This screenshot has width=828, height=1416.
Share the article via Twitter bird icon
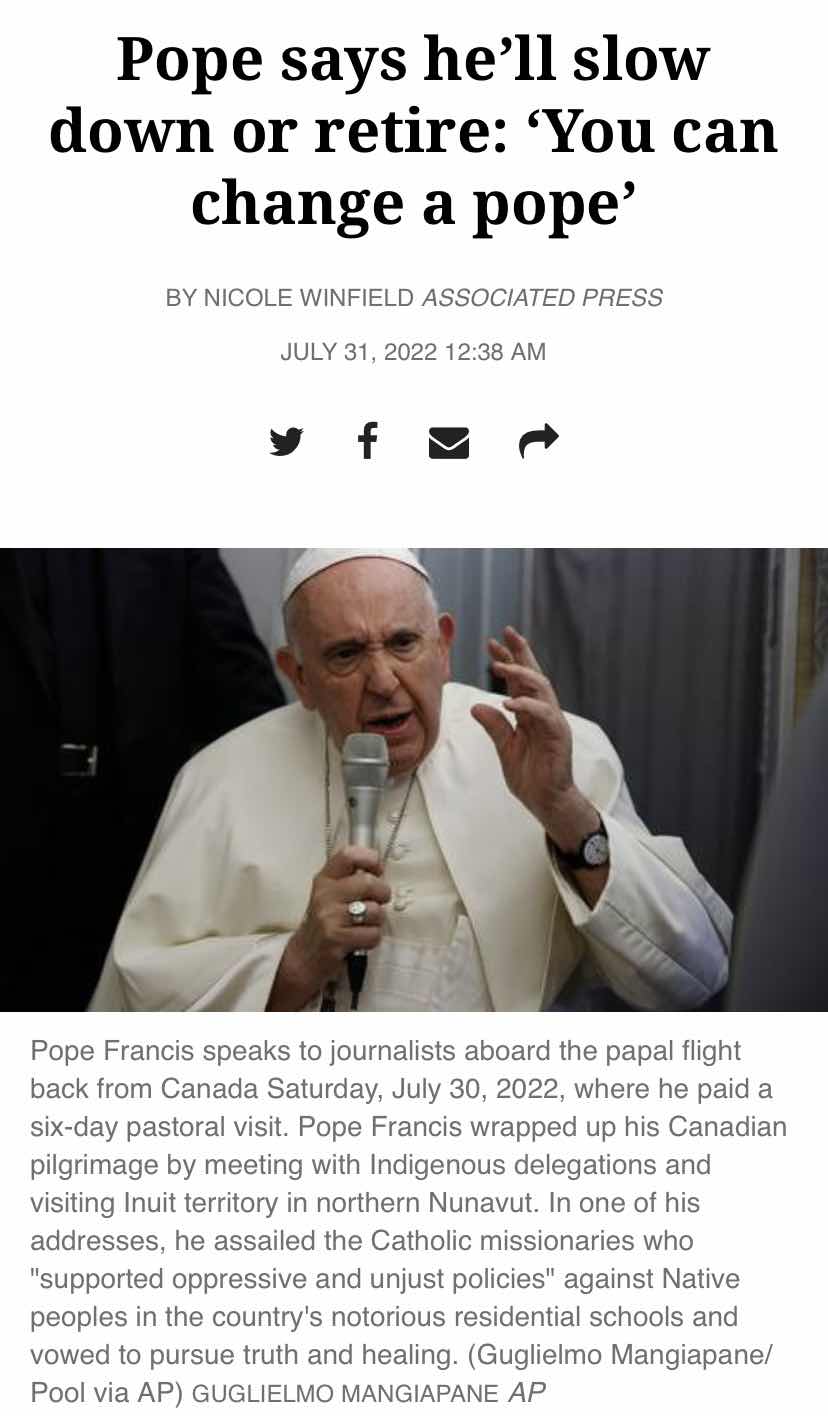[286, 441]
